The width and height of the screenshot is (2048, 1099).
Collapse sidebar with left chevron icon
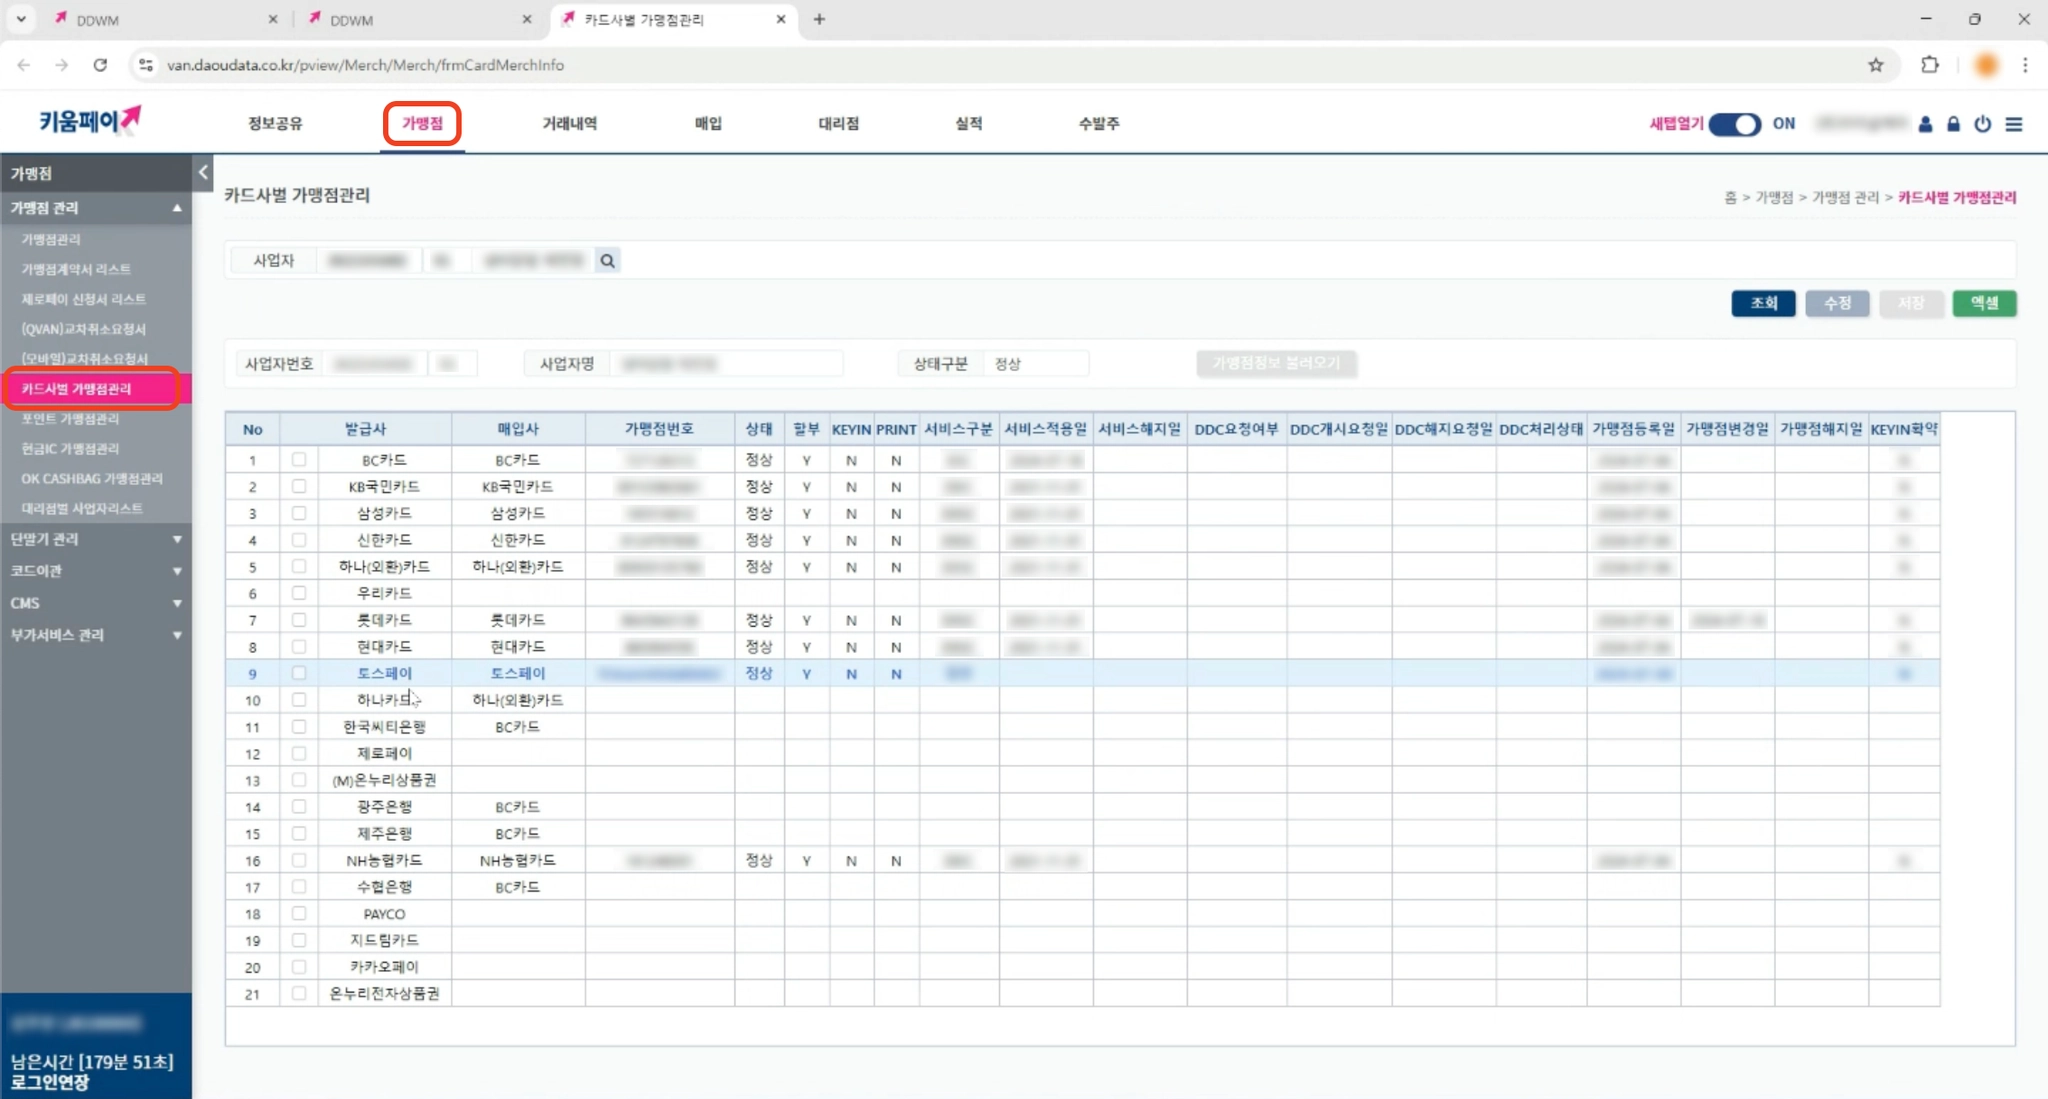point(203,172)
